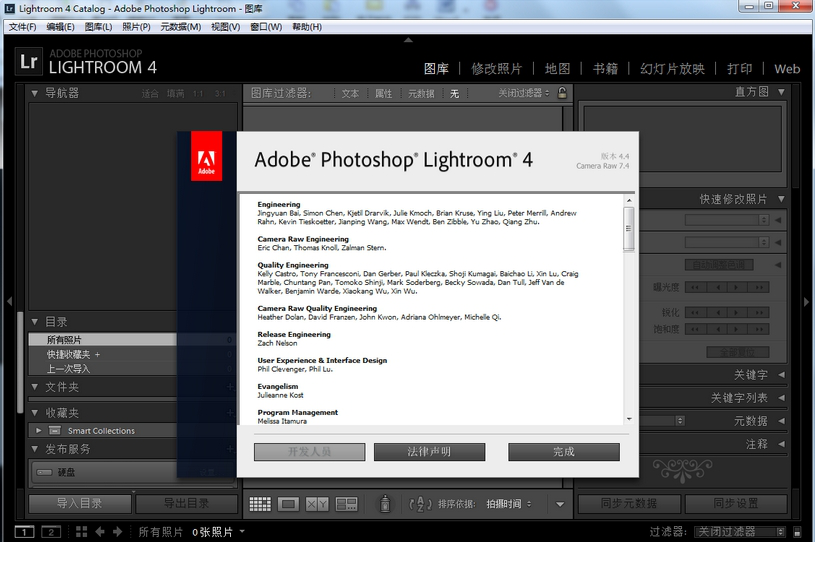815x563 pixels.
Task: Switch to the 幻灯片放映 module
Action: click(672, 69)
